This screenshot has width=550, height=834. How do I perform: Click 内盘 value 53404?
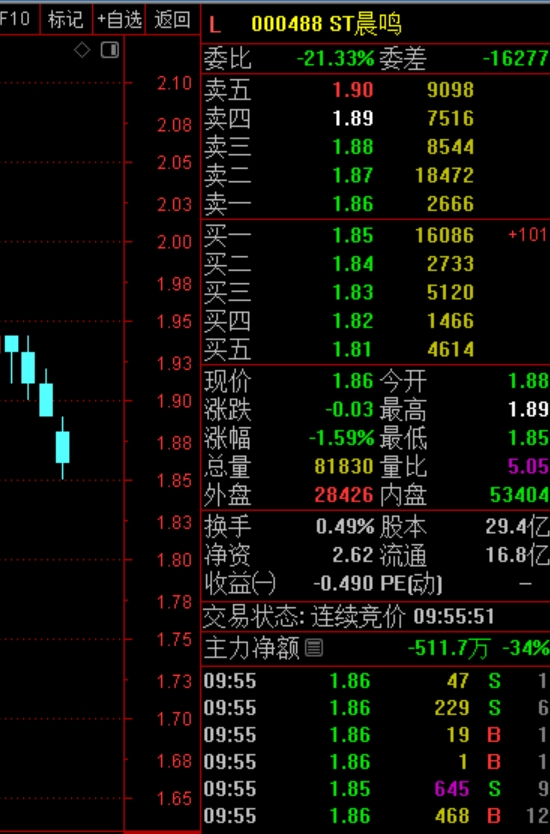[x=519, y=495]
